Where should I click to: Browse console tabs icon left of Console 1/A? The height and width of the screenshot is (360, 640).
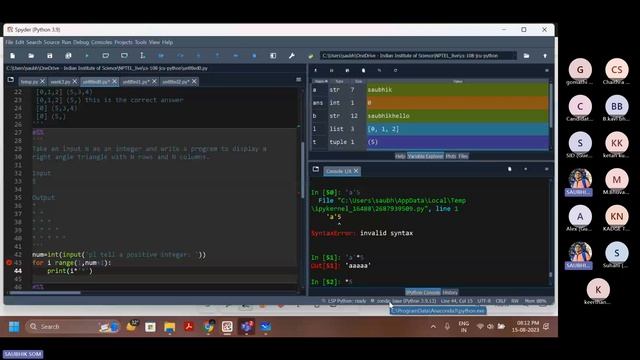[316, 169]
